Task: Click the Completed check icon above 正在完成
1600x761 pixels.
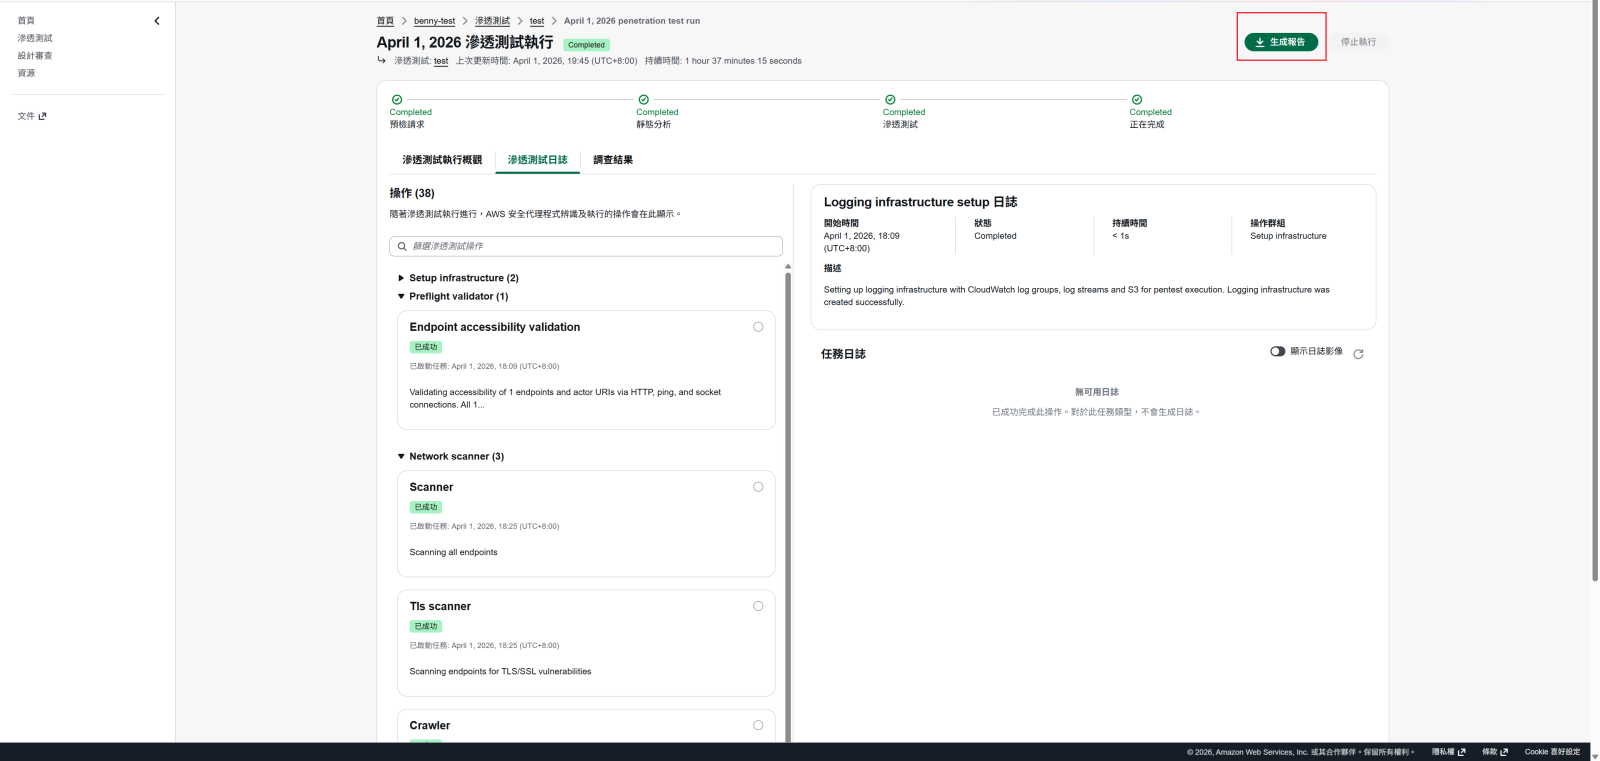Action: pyautogui.click(x=1137, y=100)
